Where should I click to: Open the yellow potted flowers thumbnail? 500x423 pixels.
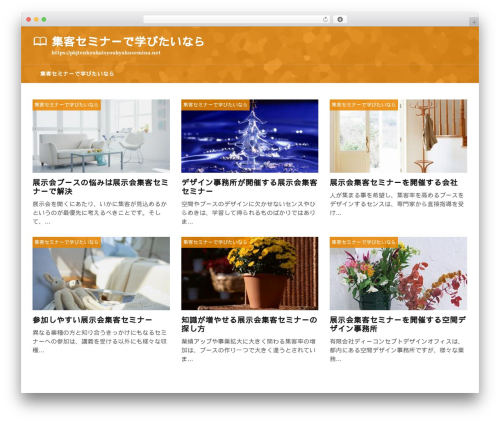(x=250, y=274)
